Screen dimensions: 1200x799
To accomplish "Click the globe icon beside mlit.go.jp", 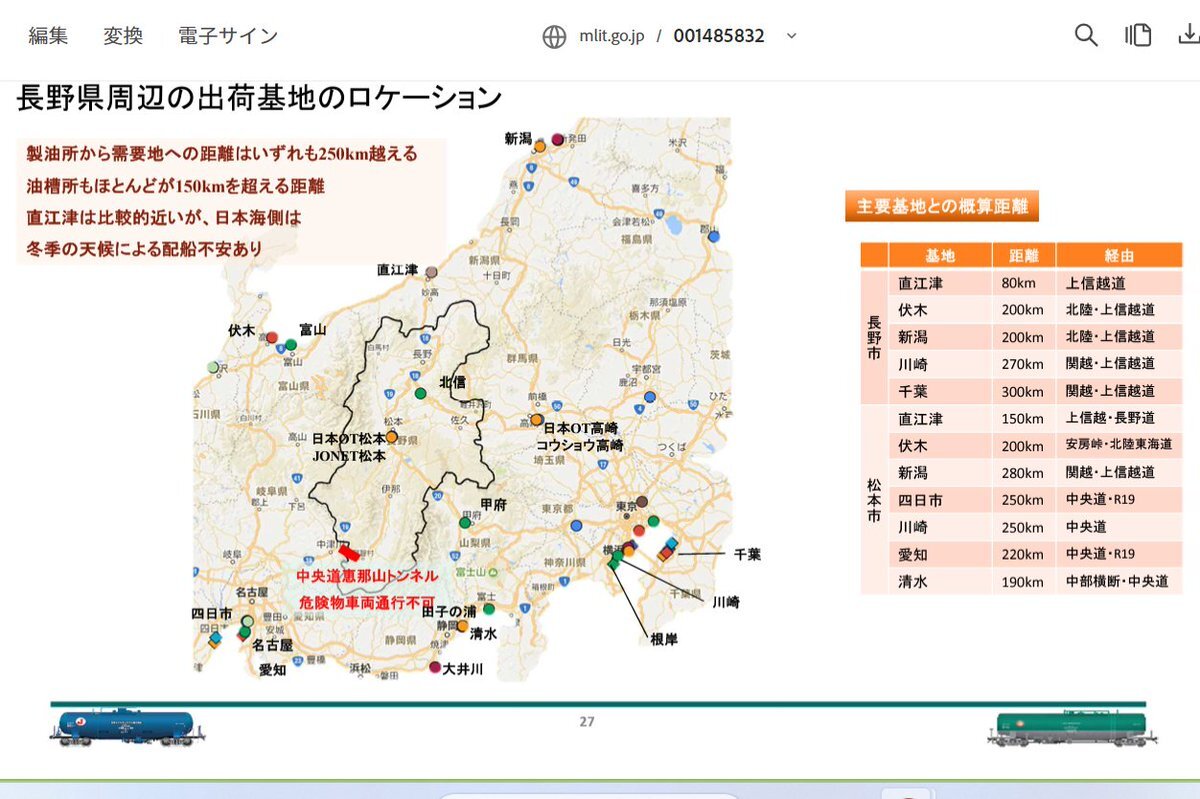I will [x=554, y=37].
